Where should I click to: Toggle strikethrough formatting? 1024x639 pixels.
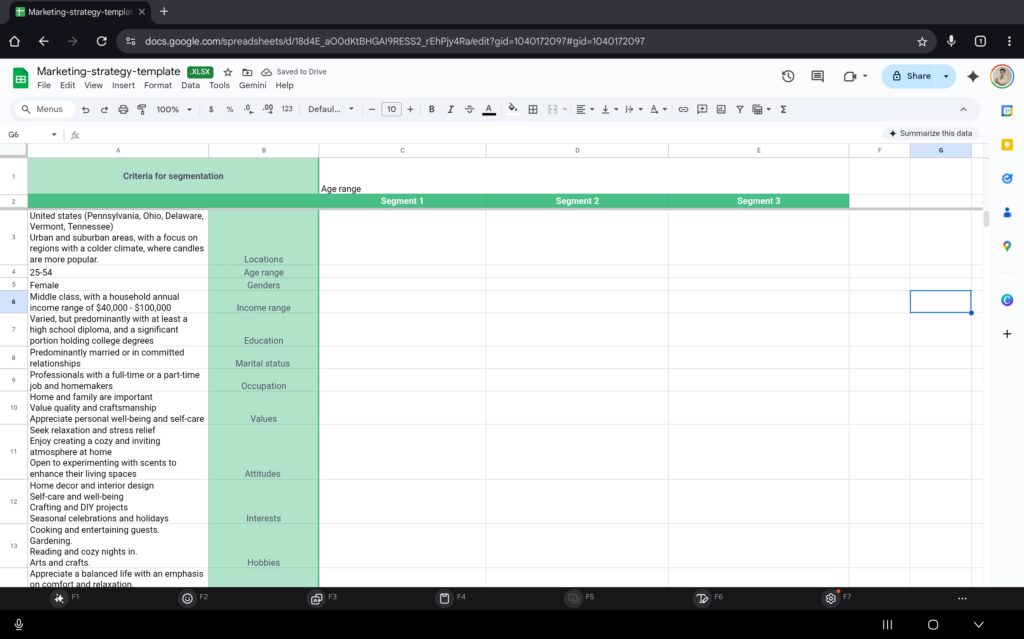470,109
